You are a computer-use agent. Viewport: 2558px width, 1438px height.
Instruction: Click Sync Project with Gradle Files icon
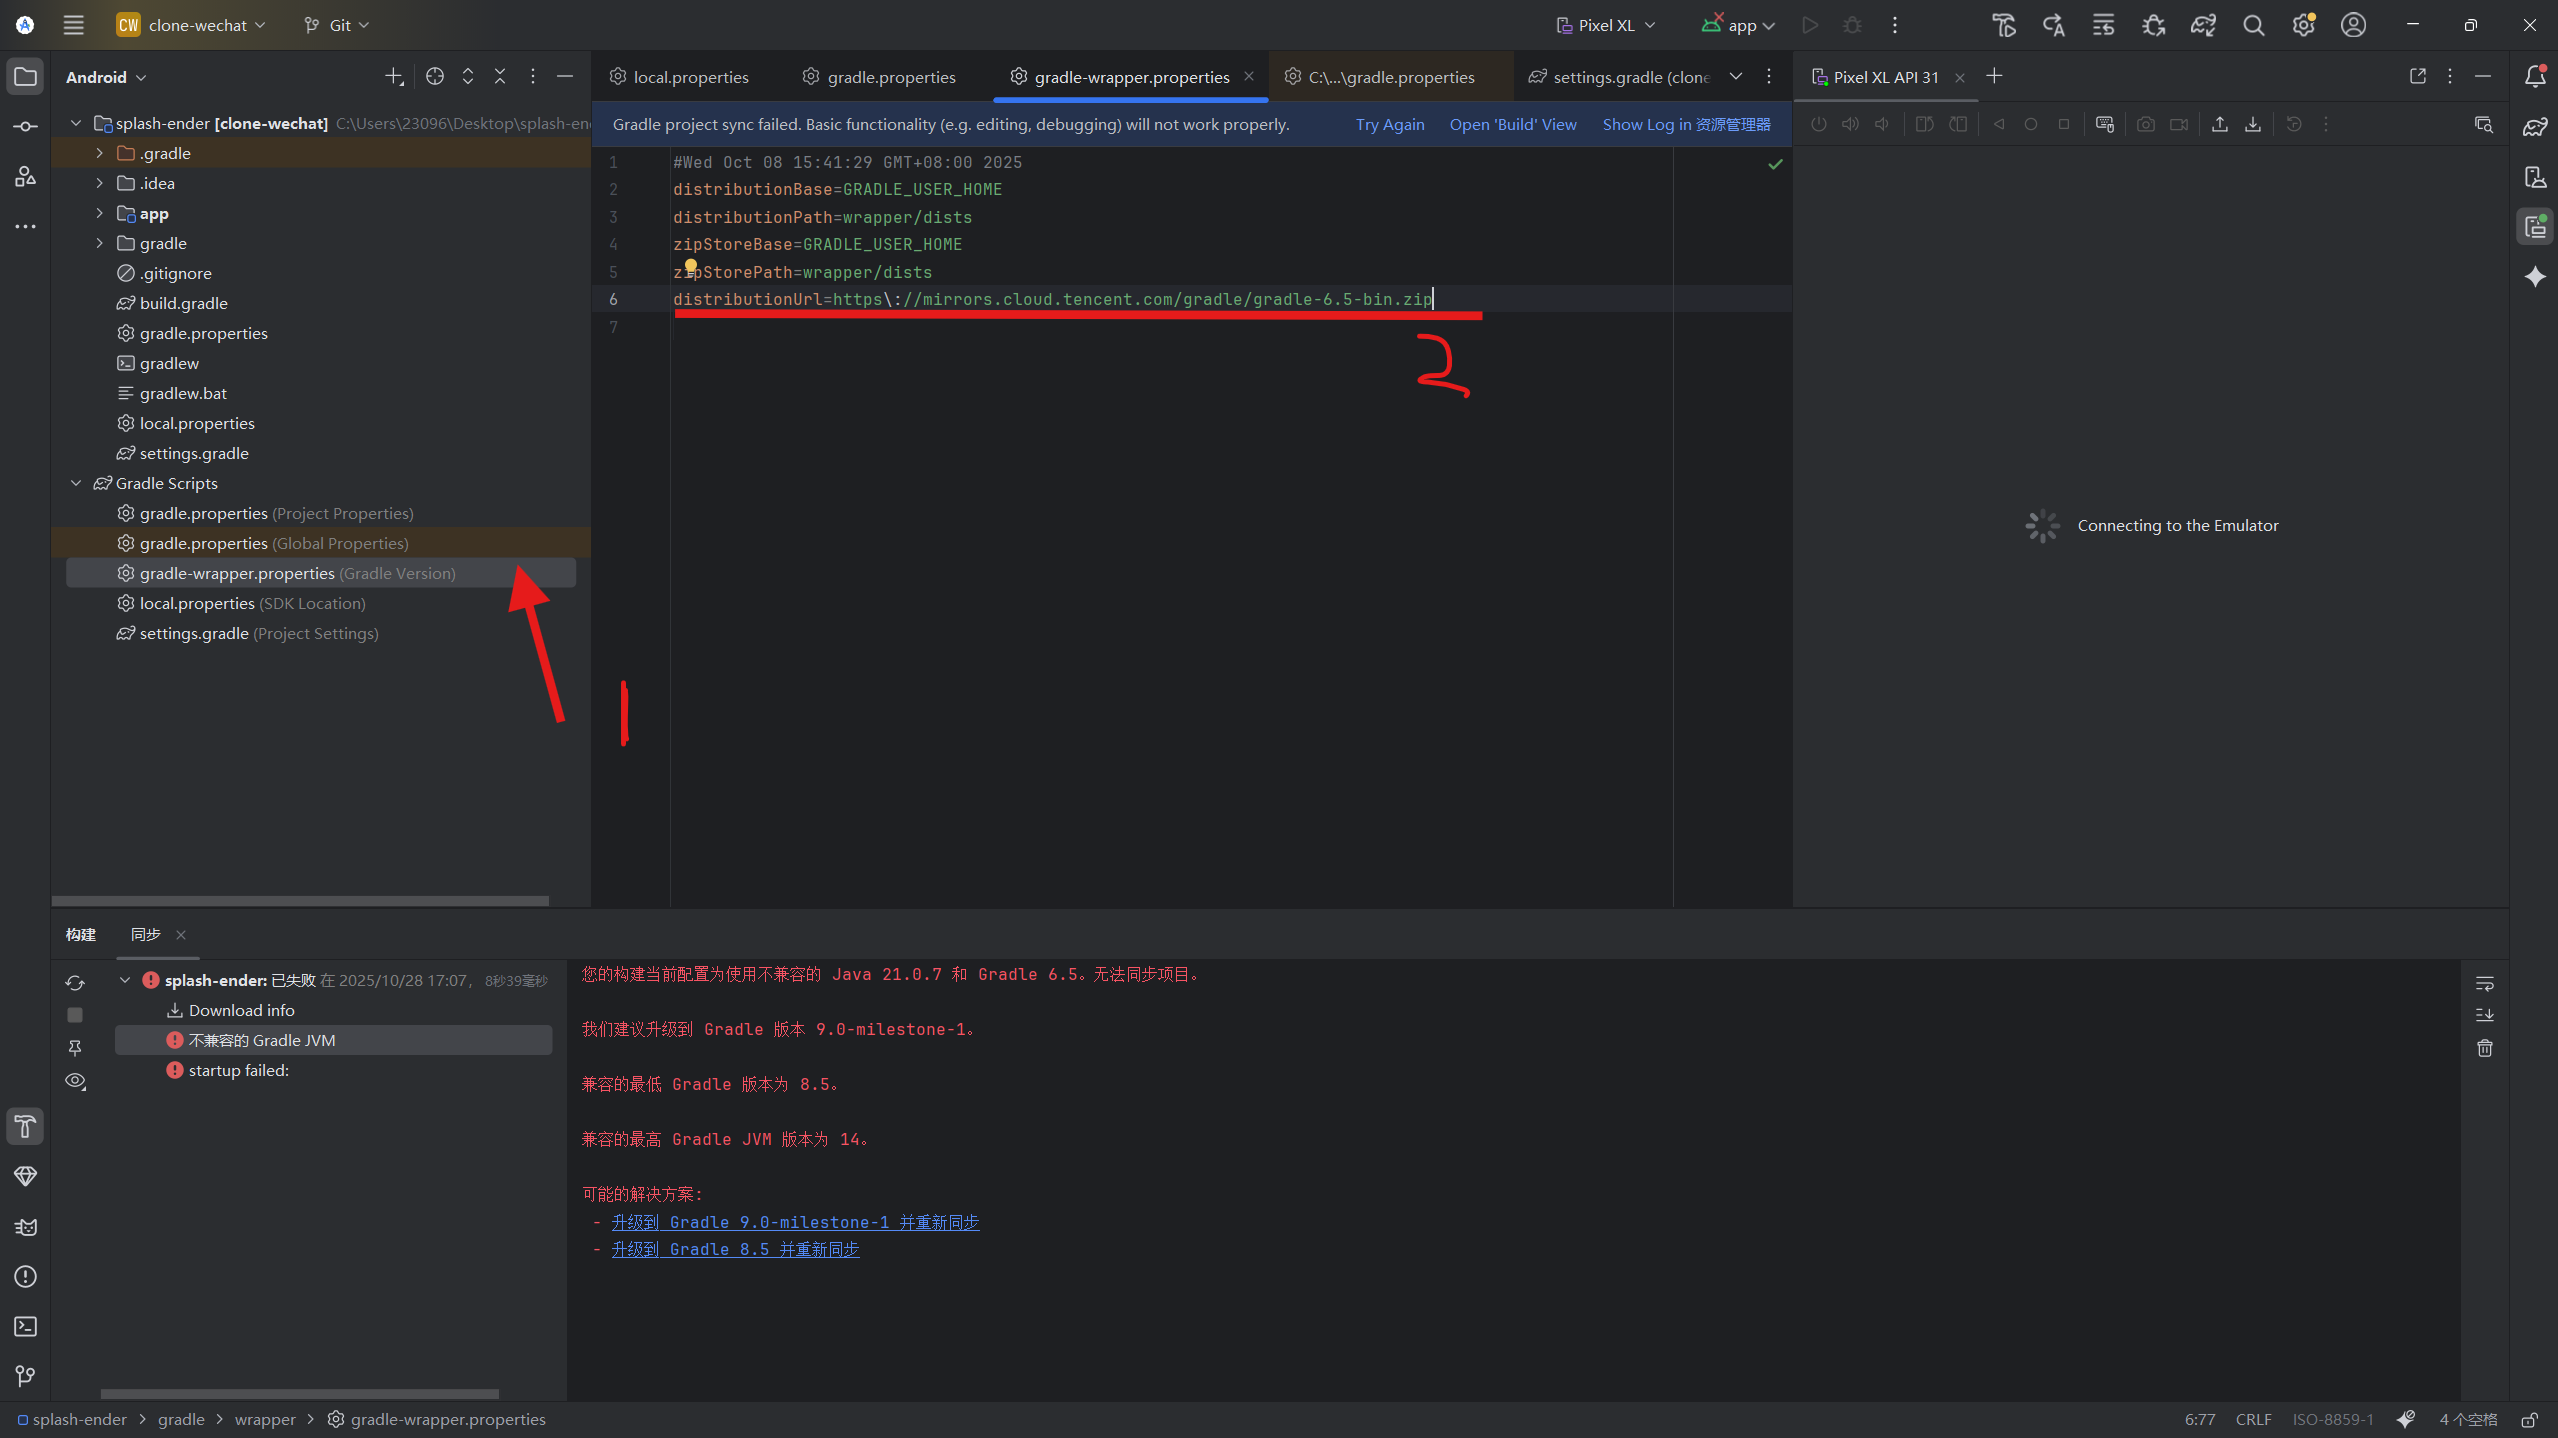(2203, 25)
